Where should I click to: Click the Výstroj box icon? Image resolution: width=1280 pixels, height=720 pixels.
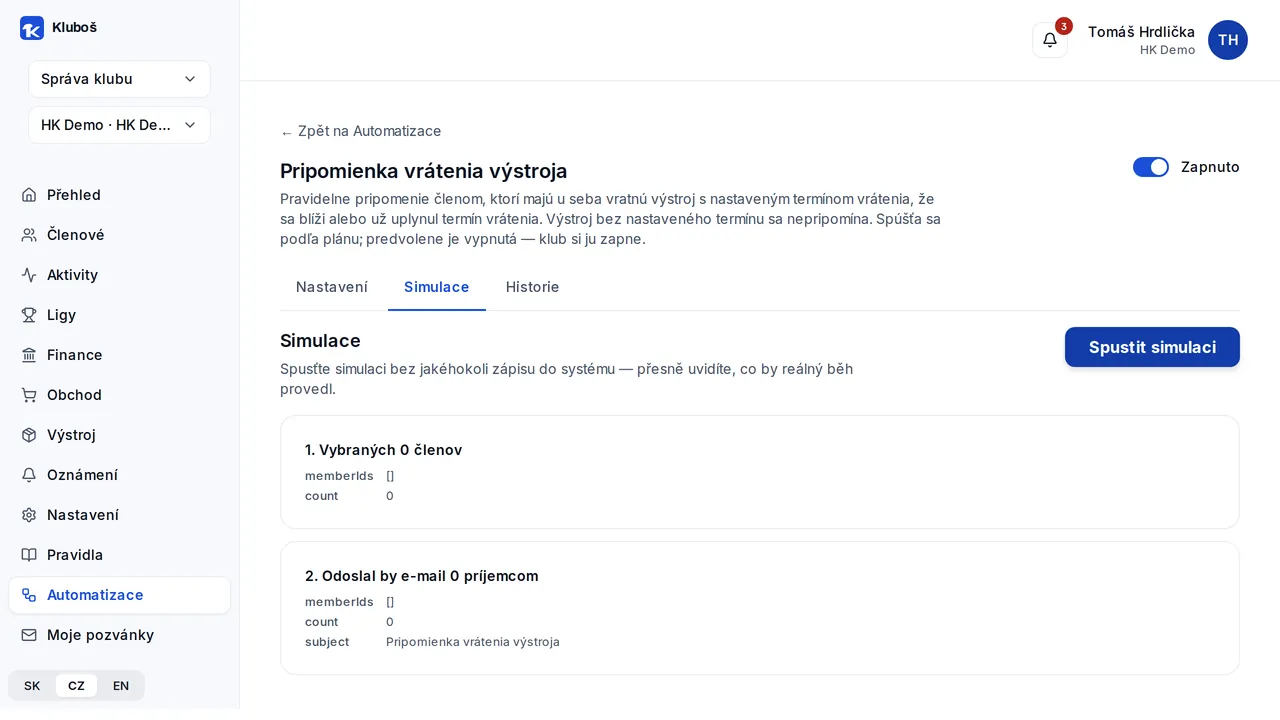click(x=29, y=435)
